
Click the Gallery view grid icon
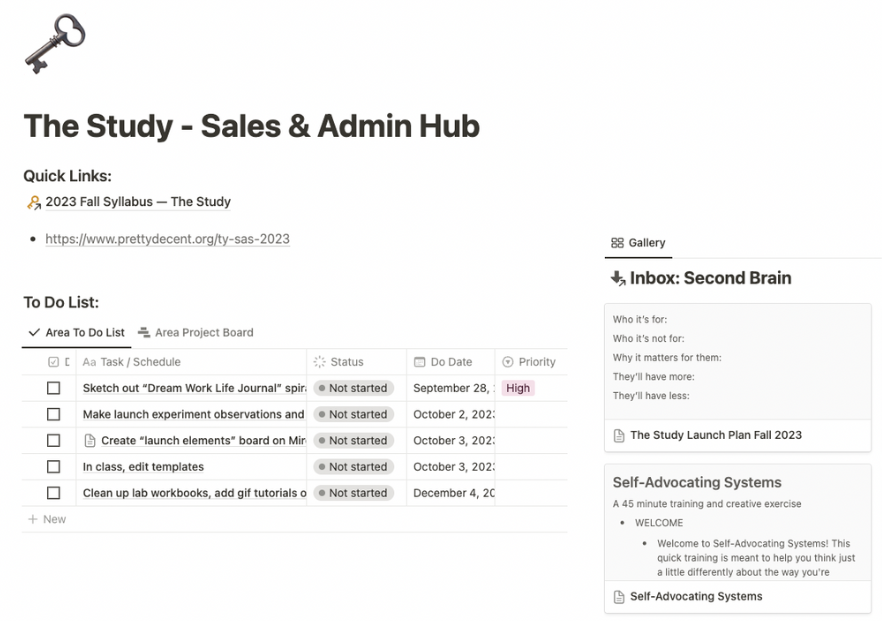pyautogui.click(x=617, y=243)
